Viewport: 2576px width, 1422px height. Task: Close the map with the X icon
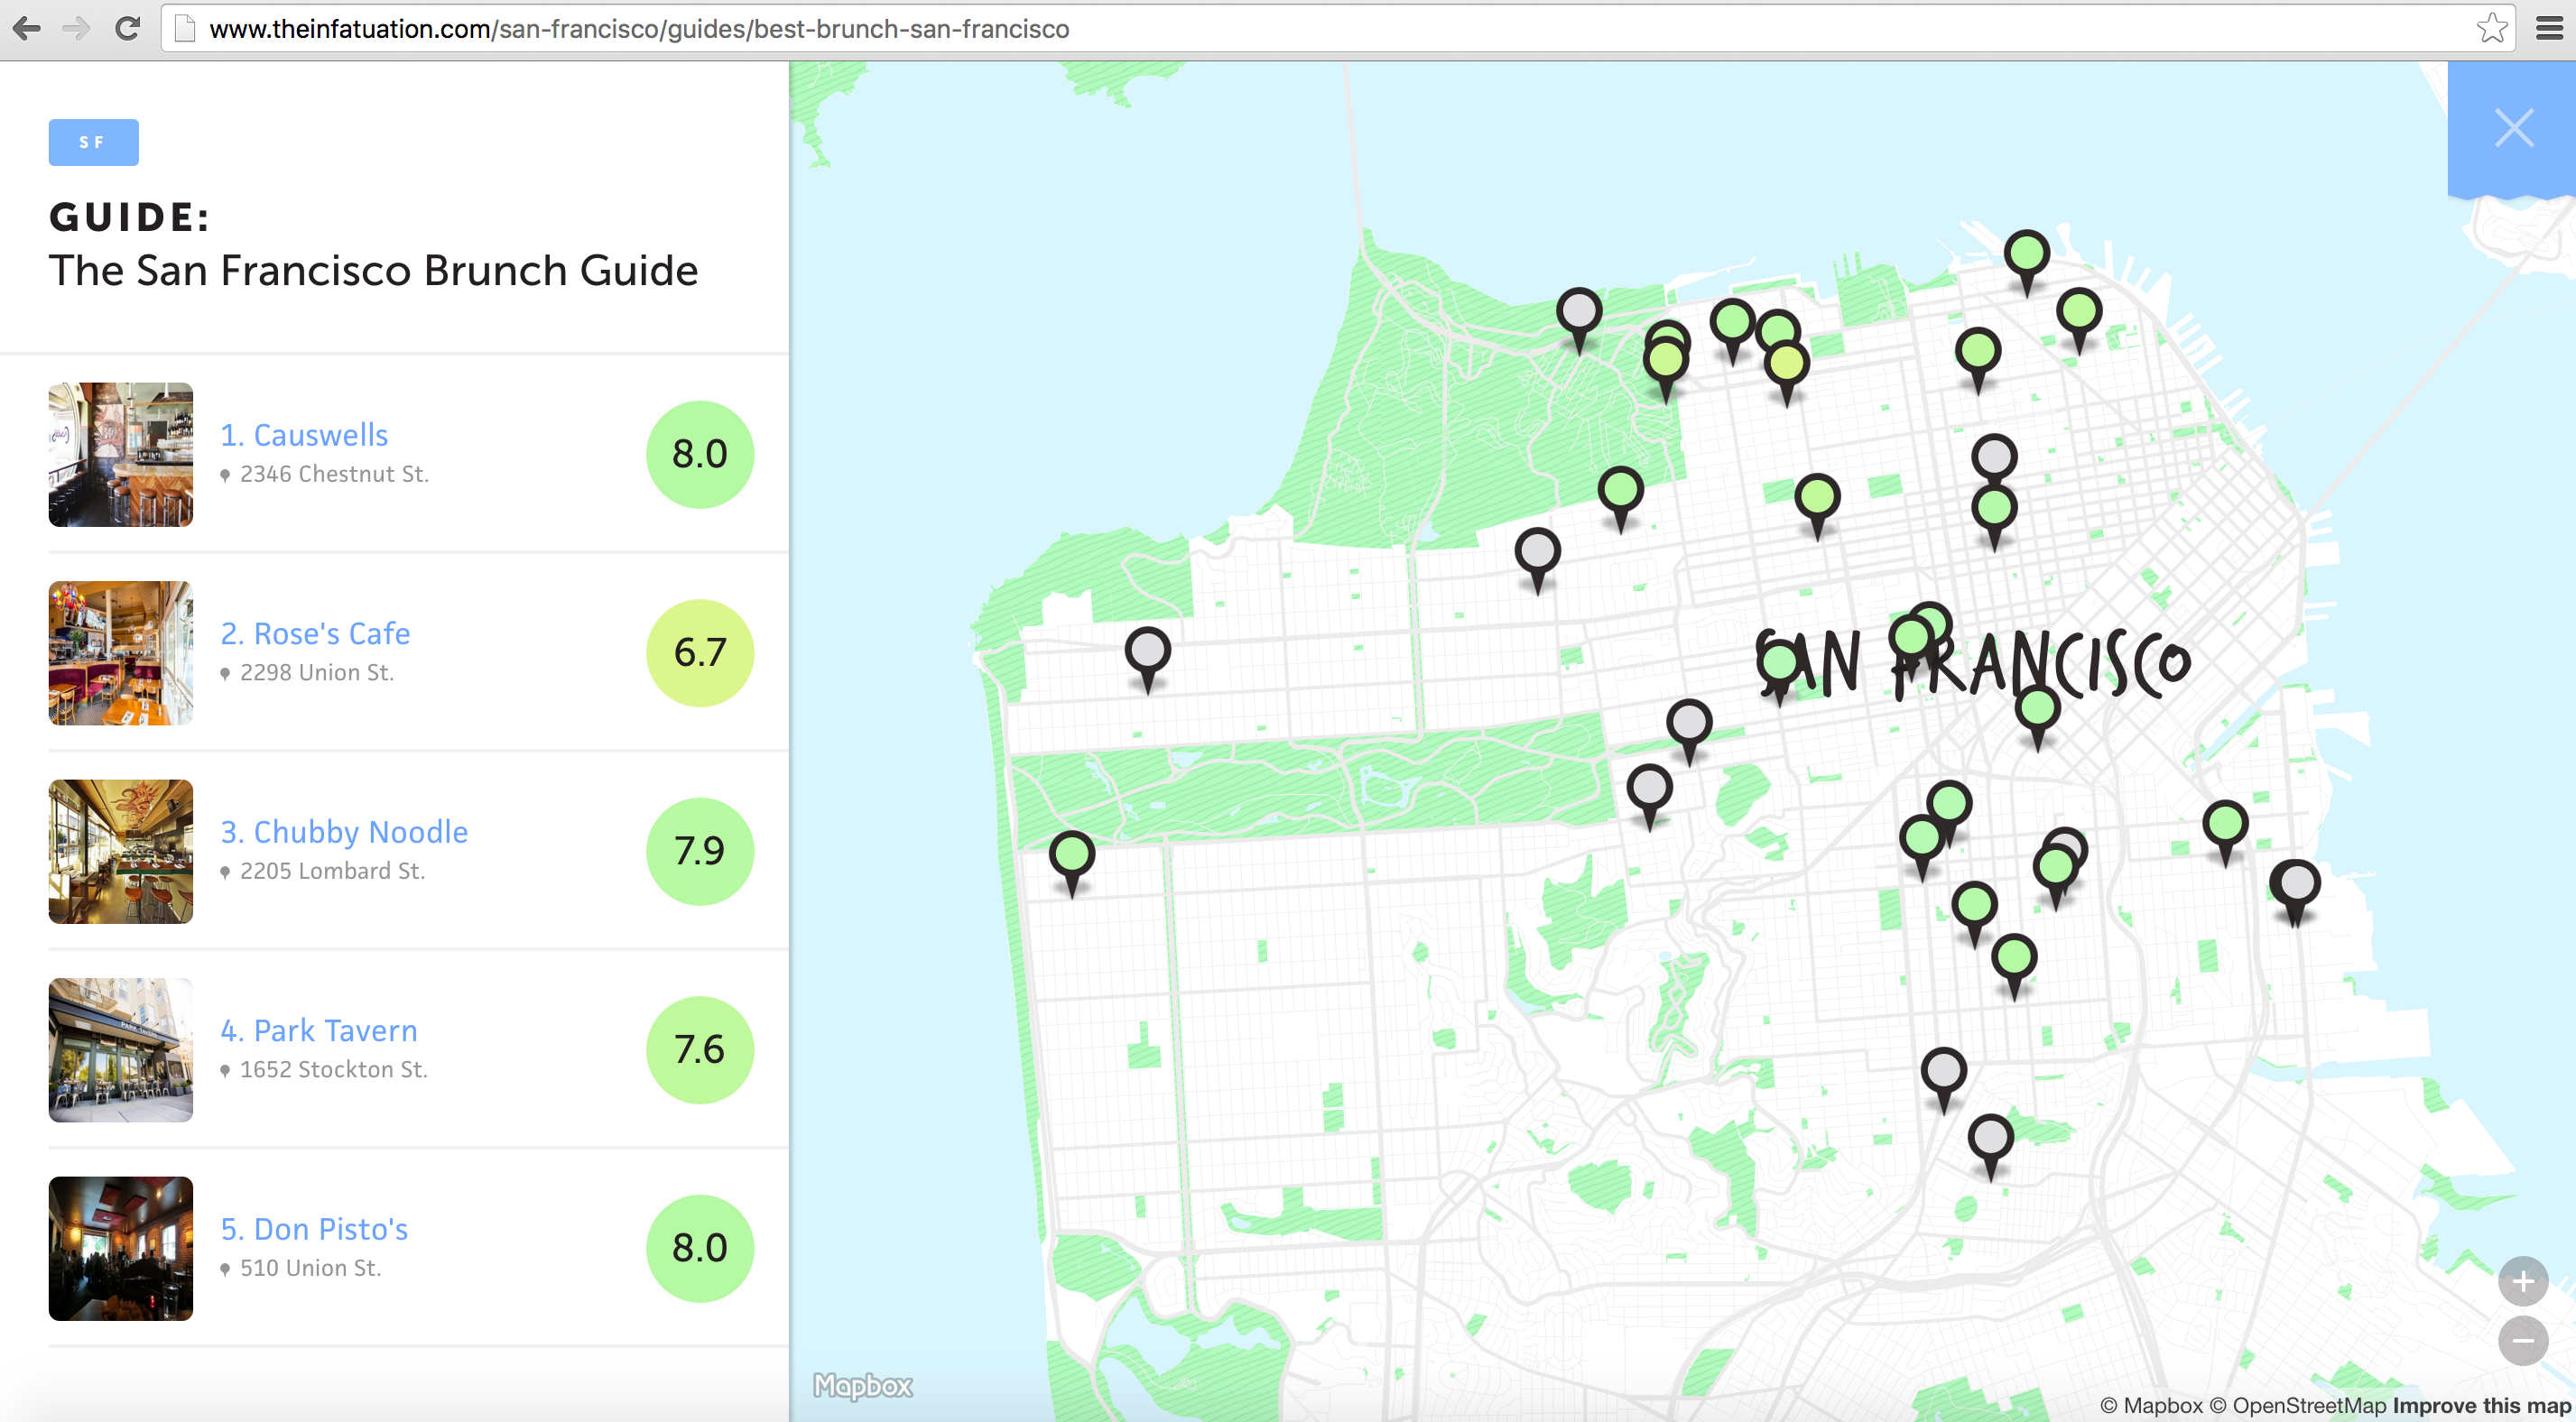coord(2513,128)
